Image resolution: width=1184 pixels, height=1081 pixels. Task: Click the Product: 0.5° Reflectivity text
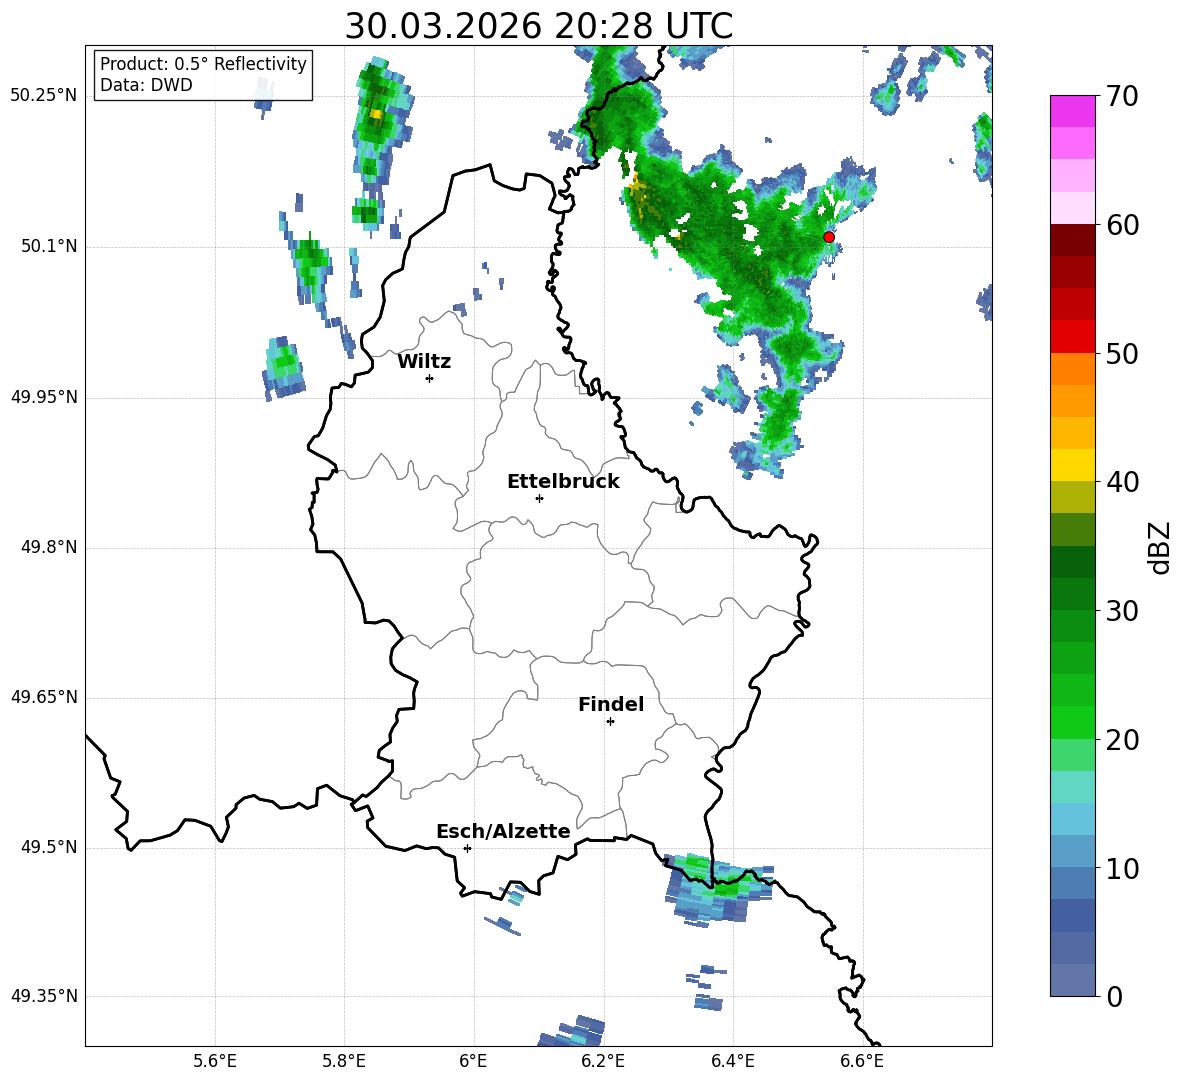click(203, 64)
